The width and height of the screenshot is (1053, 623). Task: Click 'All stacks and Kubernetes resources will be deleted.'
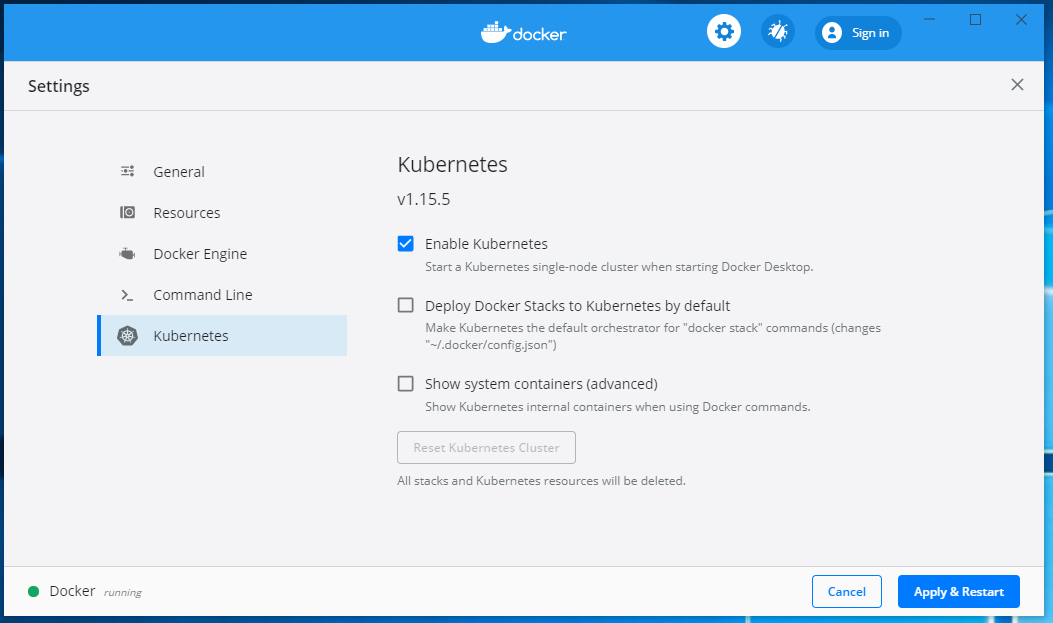click(x=541, y=481)
